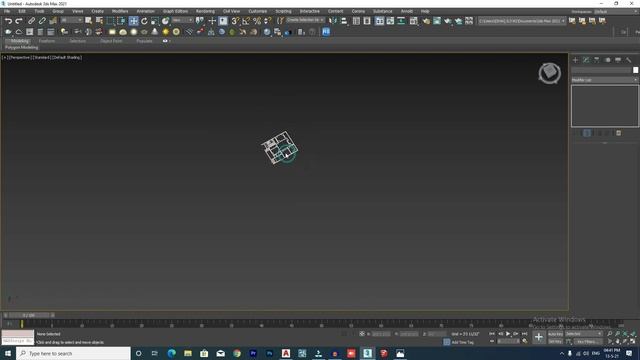Click the Redo arrow icon
The image size is (640, 360).
click(19, 21)
